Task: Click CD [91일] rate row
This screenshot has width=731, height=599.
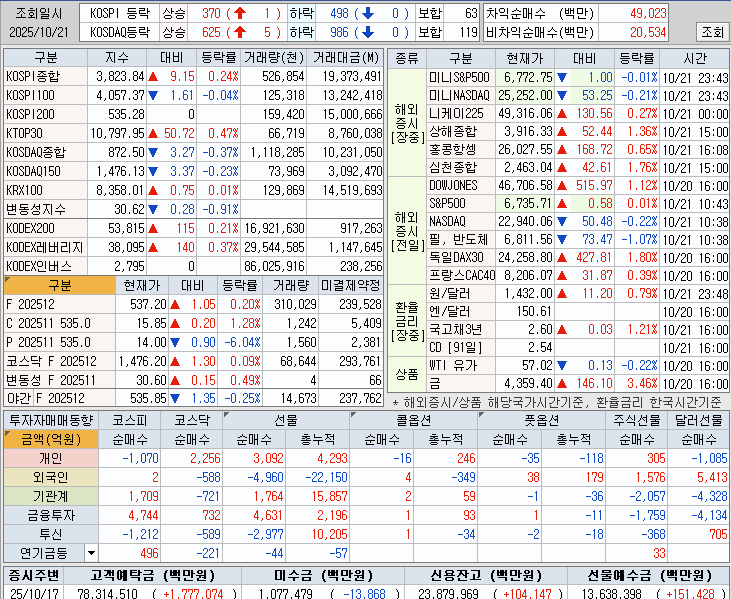Action: (x=578, y=348)
